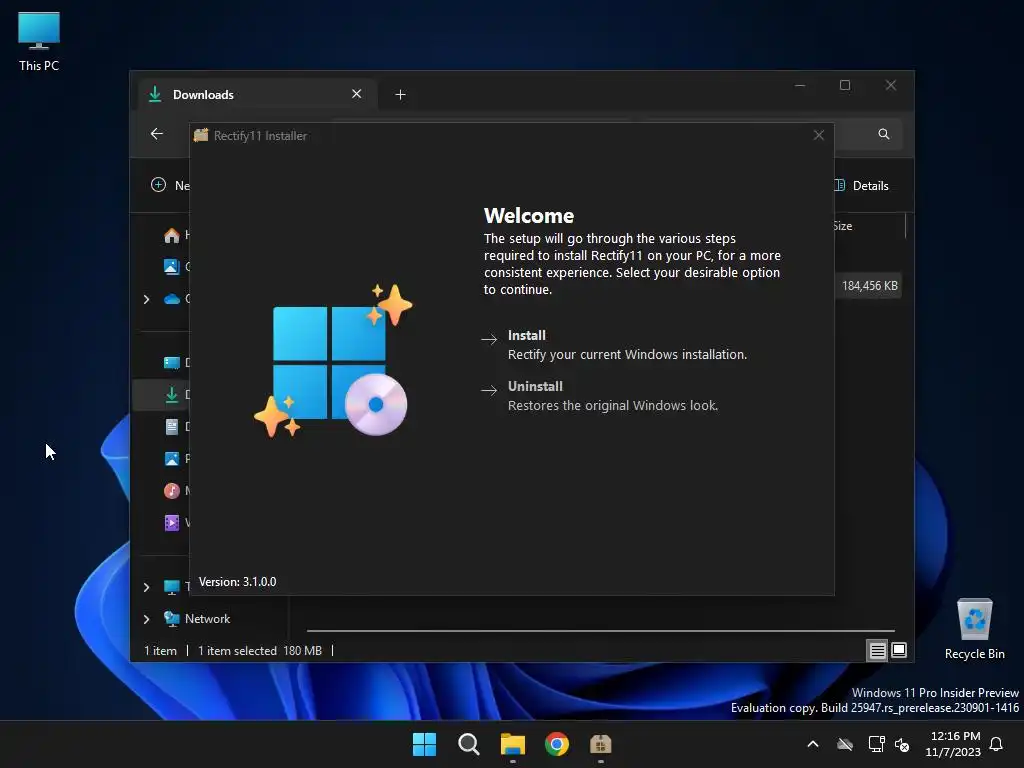The height and width of the screenshot is (768, 1024).
Task: Open the This PC desktop icon
Action: pos(39,41)
